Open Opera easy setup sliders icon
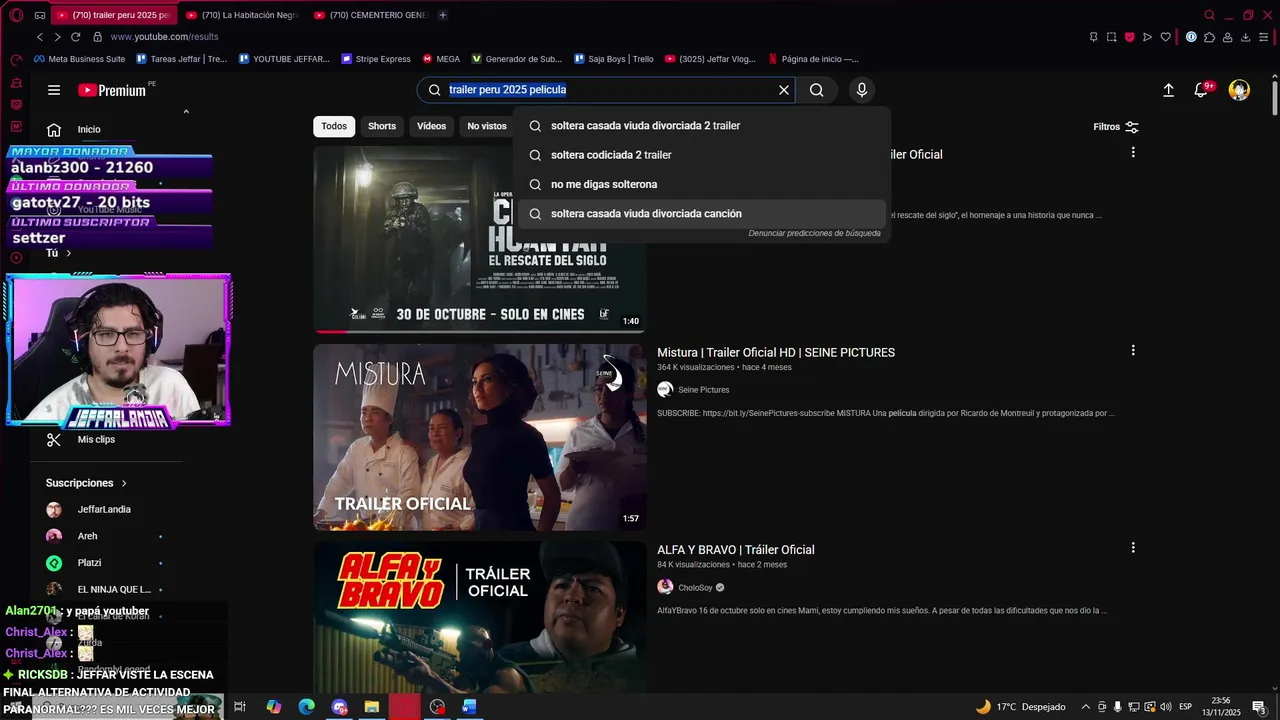 coord(1263,37)
